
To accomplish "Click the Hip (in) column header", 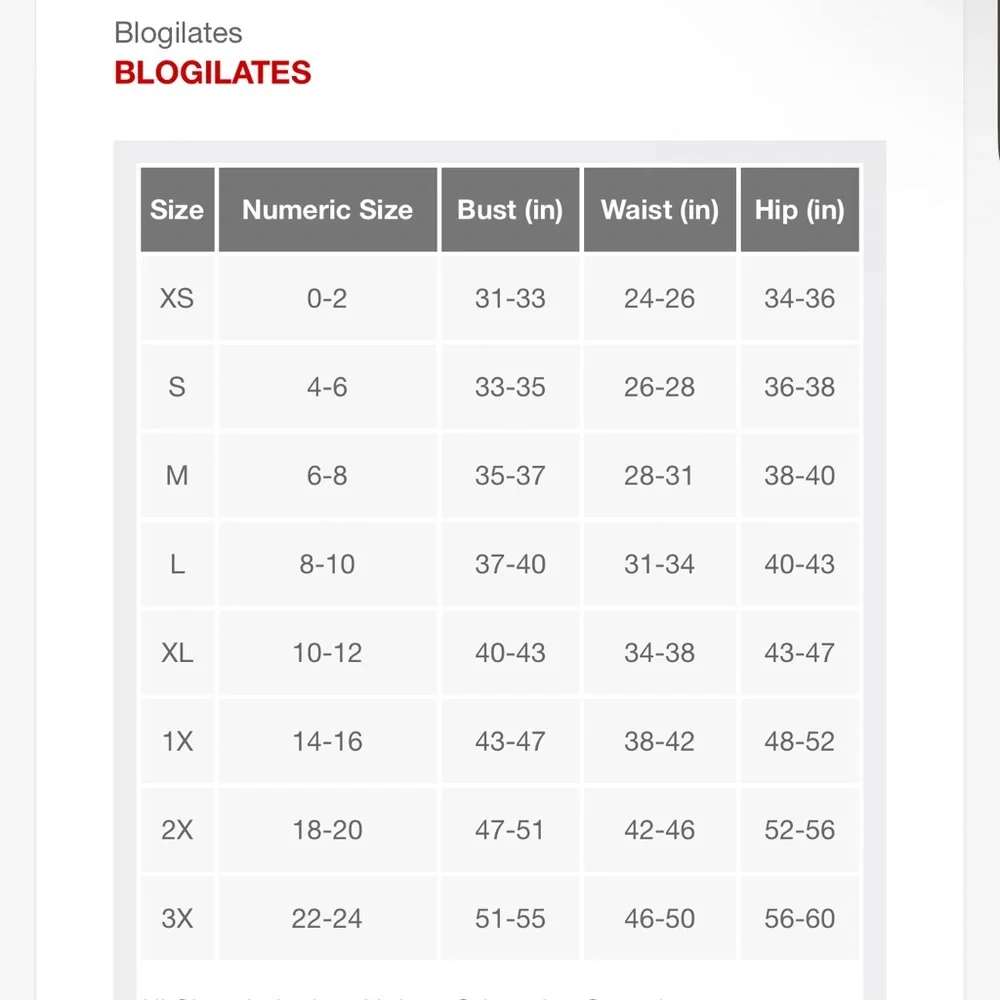I will (x=799, y=210).
